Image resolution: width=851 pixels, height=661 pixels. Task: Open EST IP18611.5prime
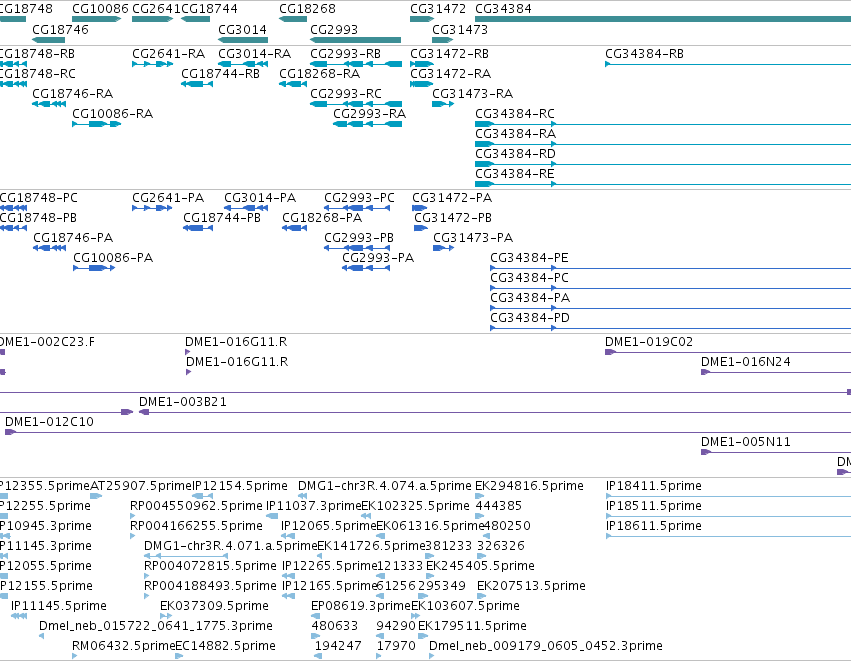click(653, 526)
